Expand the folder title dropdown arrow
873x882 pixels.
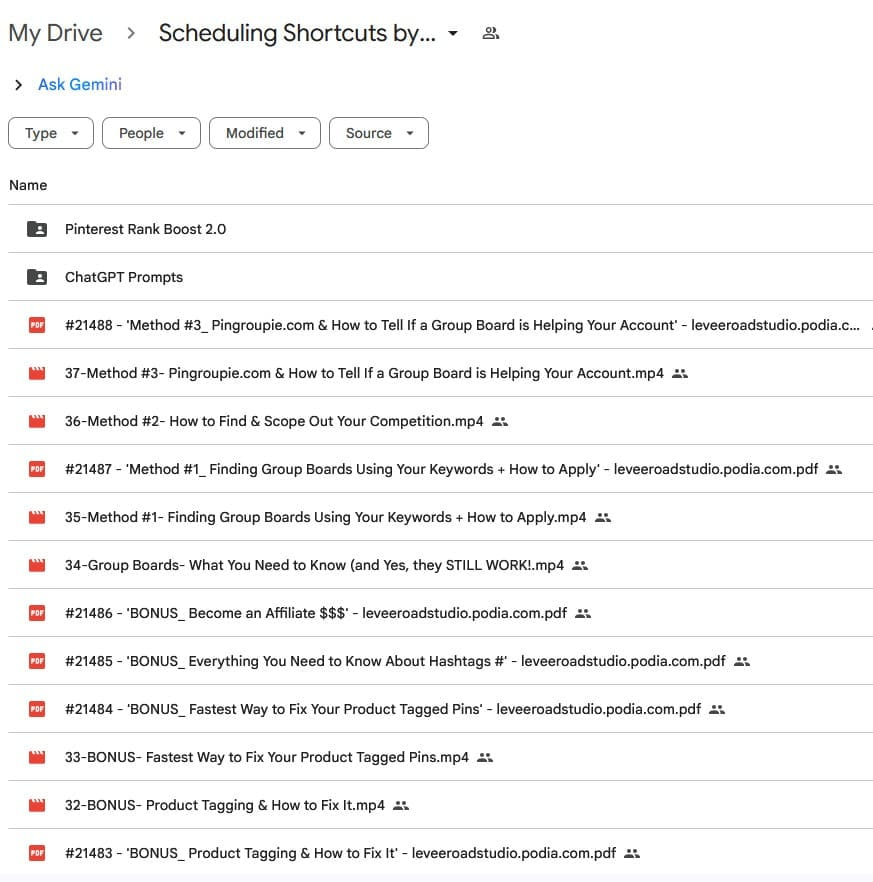click(453, 33)
